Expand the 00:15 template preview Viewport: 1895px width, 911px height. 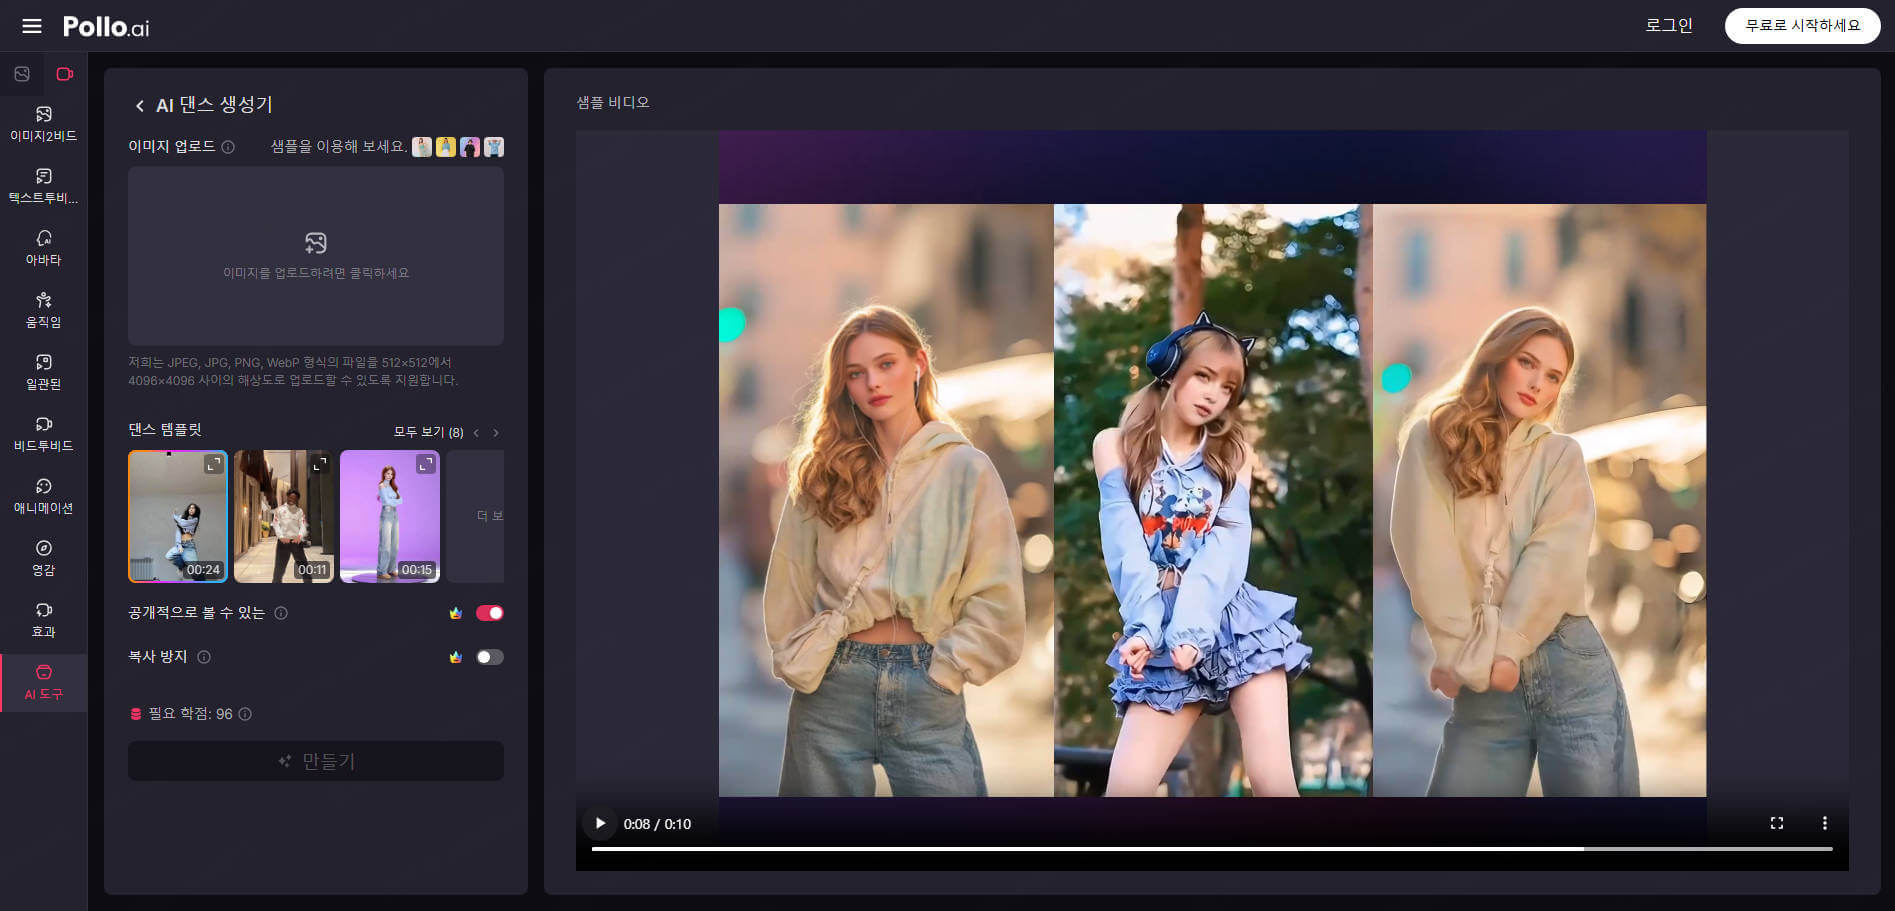426,464
